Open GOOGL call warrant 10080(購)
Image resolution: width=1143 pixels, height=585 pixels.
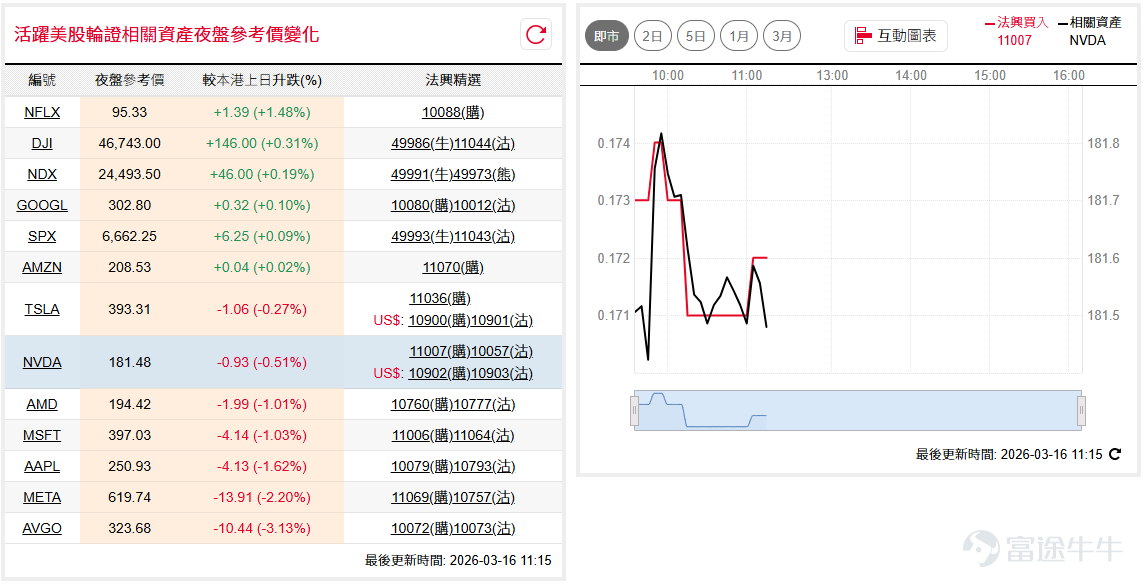click(x=422, y=205)
